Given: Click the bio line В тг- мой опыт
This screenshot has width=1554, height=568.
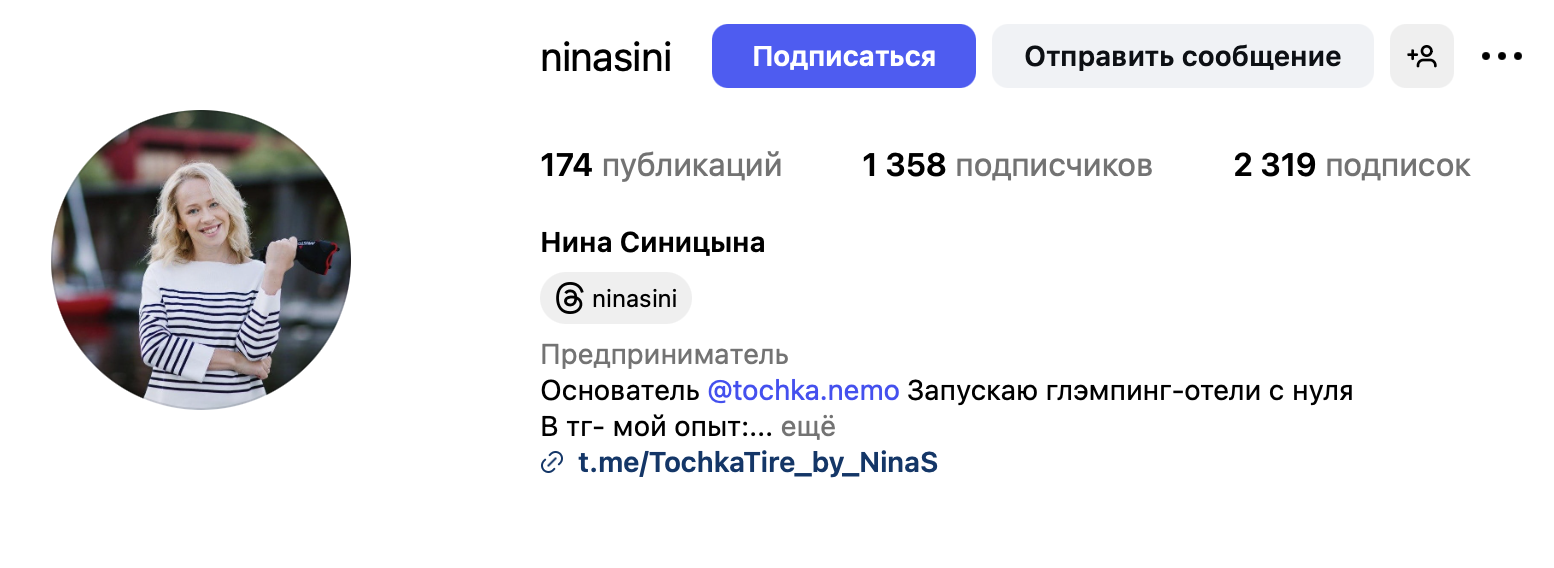Looking at the screenshot, I should coord(655,427).
